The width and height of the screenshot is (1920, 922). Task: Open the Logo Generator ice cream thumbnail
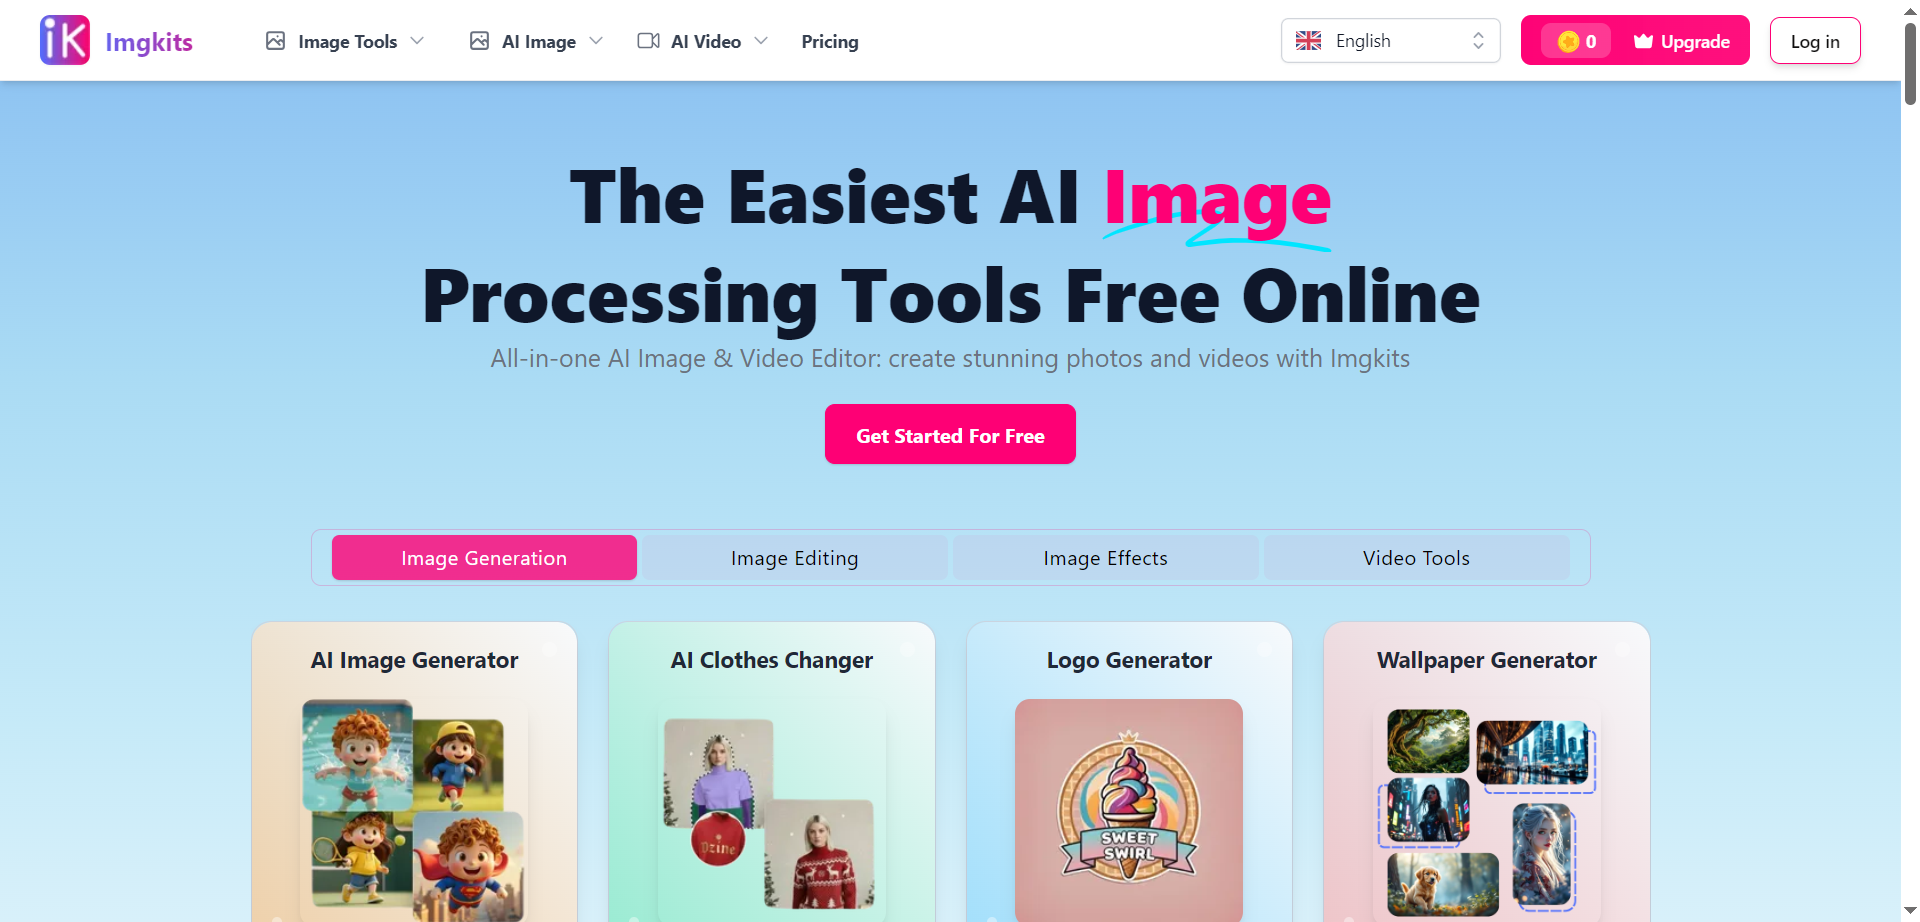tap(1129, 809)
